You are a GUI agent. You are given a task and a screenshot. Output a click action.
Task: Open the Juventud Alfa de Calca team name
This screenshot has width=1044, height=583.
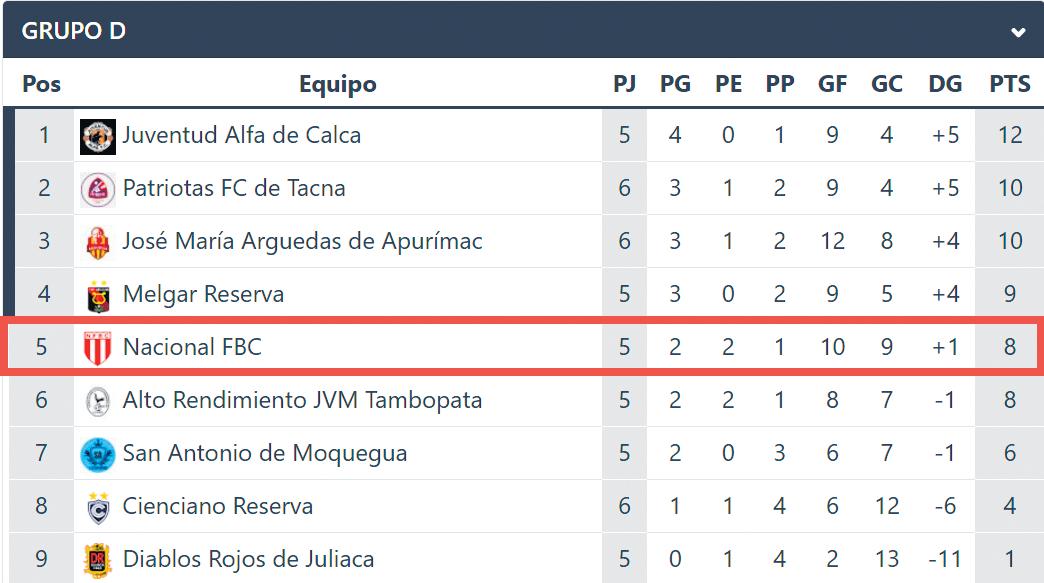241,135
